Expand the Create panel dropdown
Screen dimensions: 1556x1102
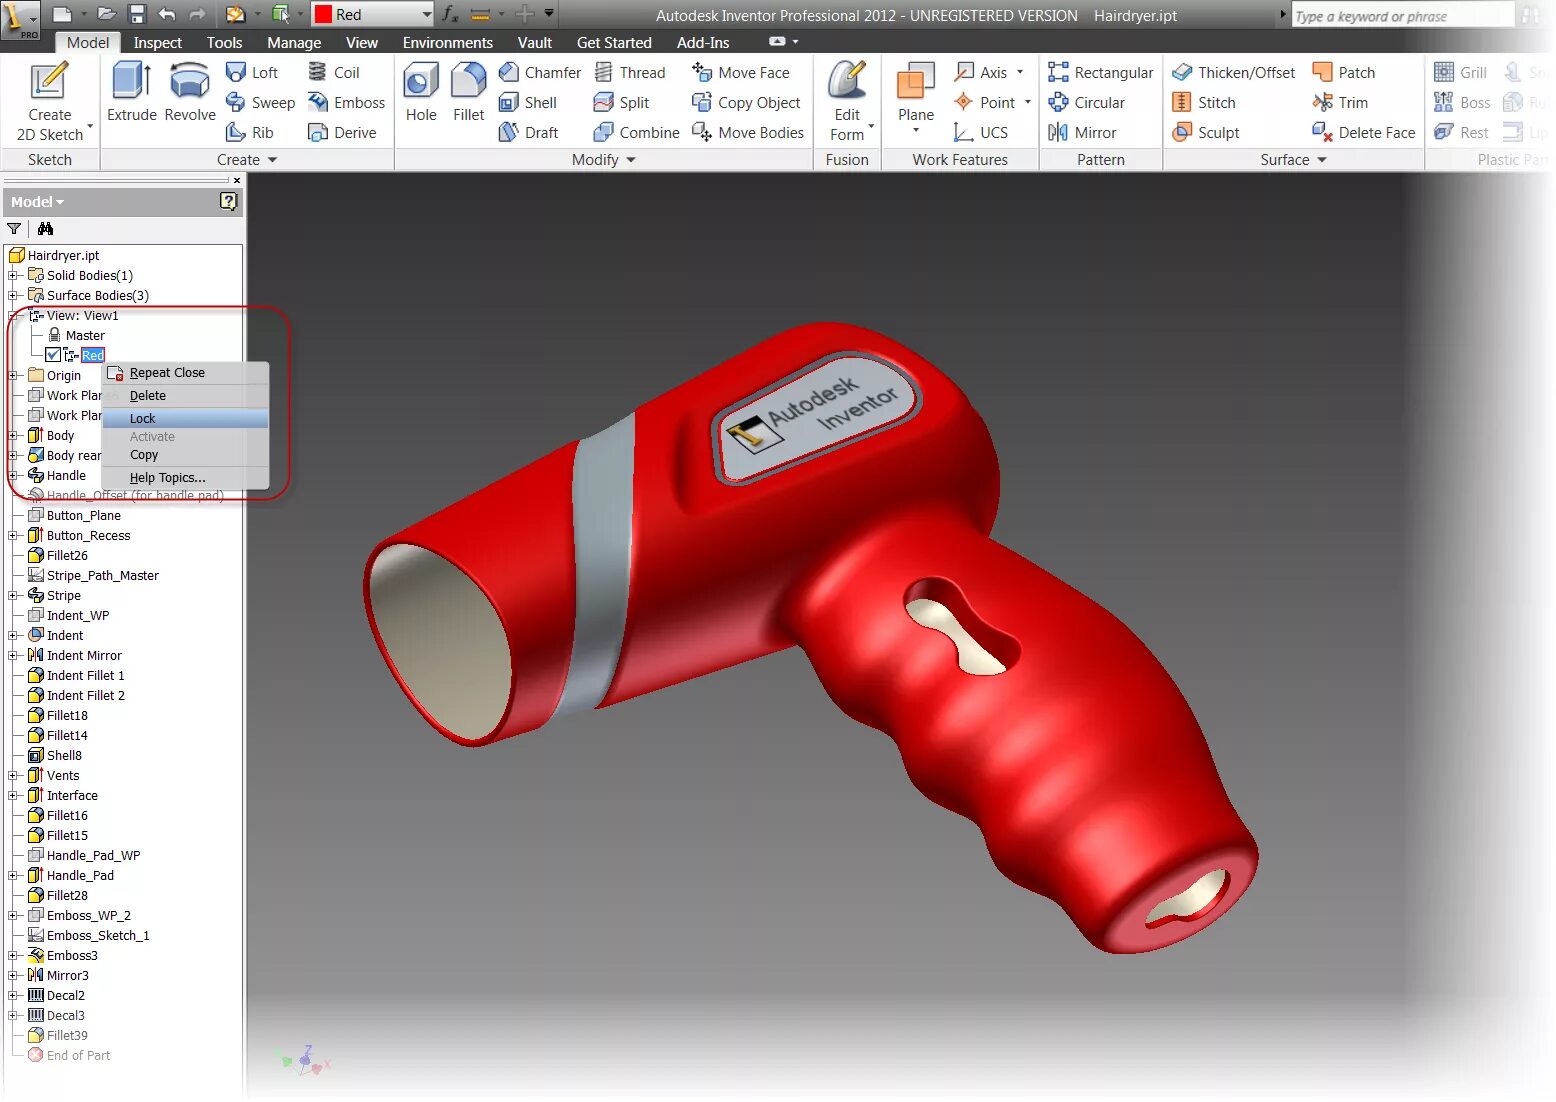point(272,160)
